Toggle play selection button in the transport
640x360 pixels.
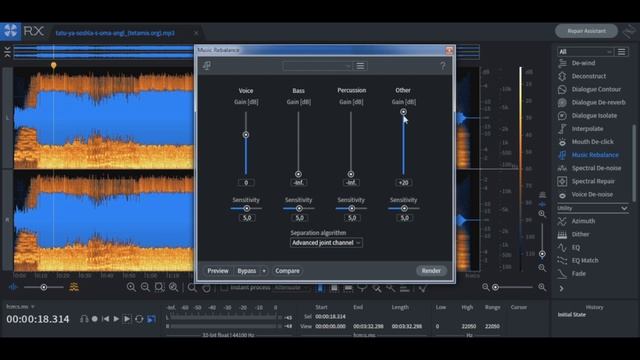pos(127,319)
